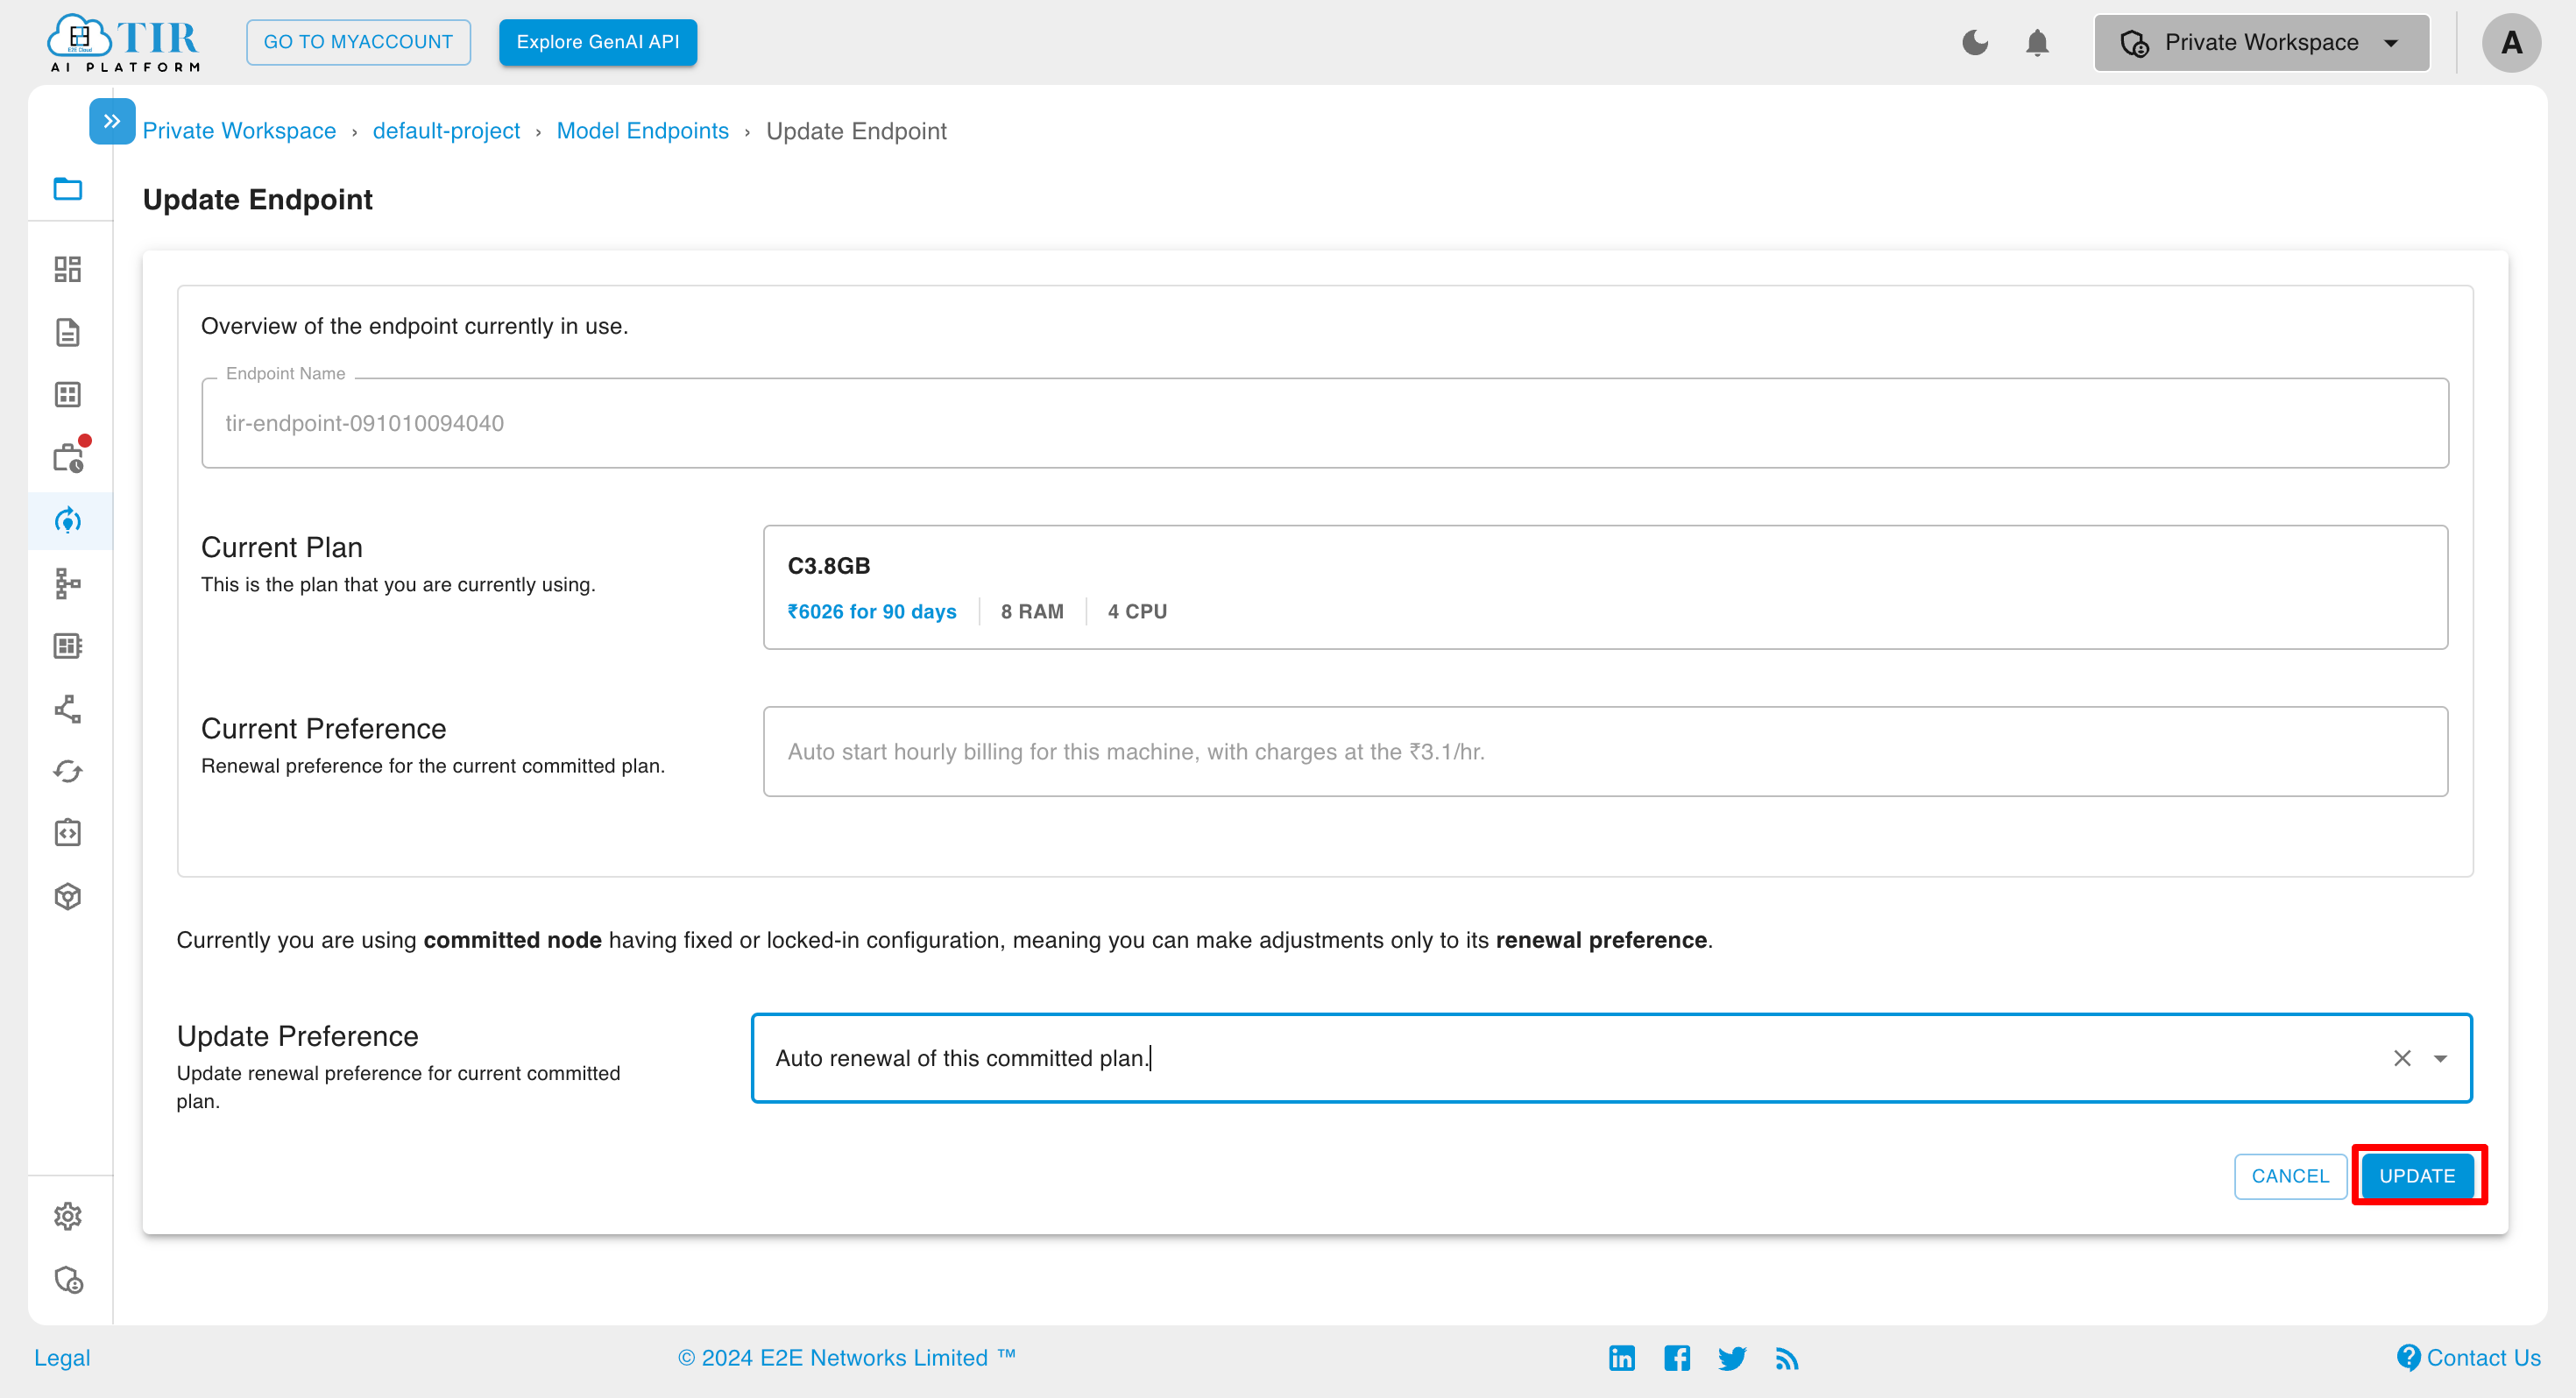Open the pipeline tree icon in sidebar
Image resolution: width=2576 pixels, height=1398 pixels.
(x=68, y=583)
